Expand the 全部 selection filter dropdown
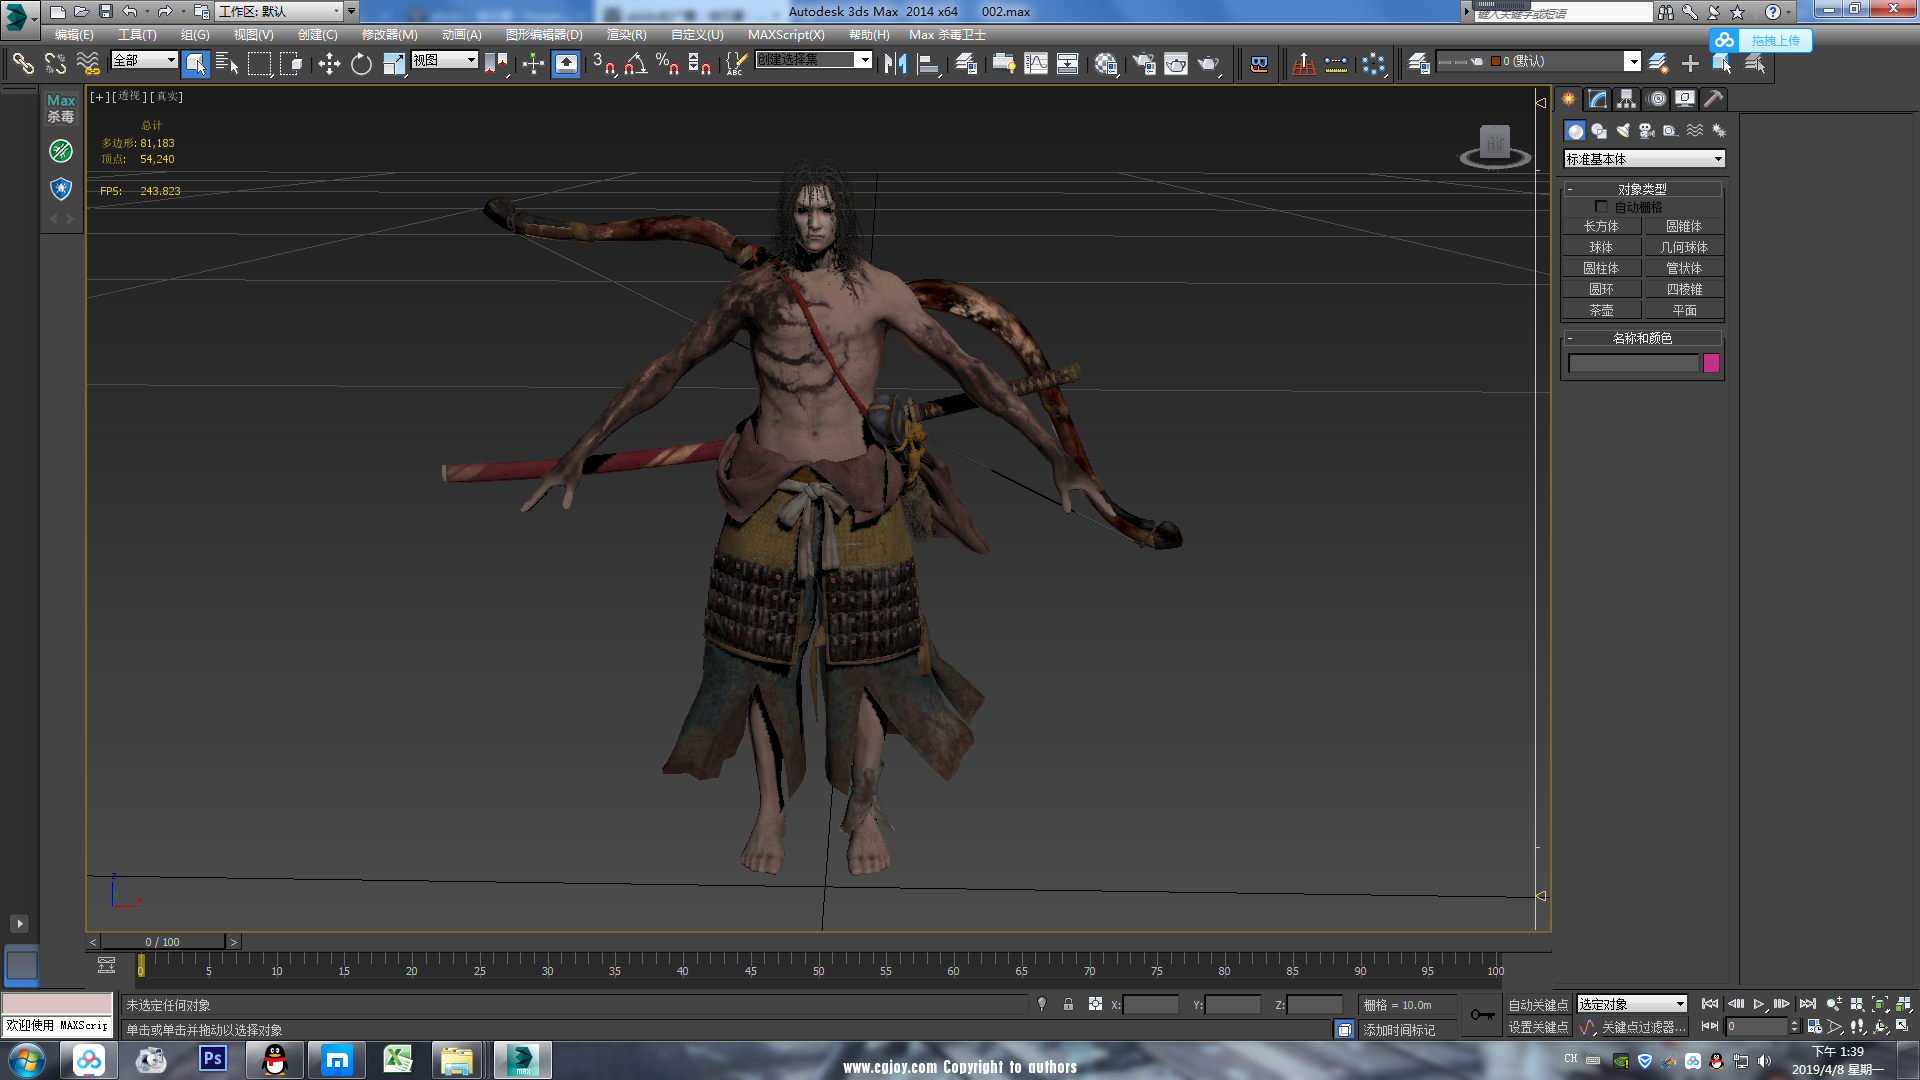The height and width of the screenshot is (1080, 1920). click(x=145, y=60)
